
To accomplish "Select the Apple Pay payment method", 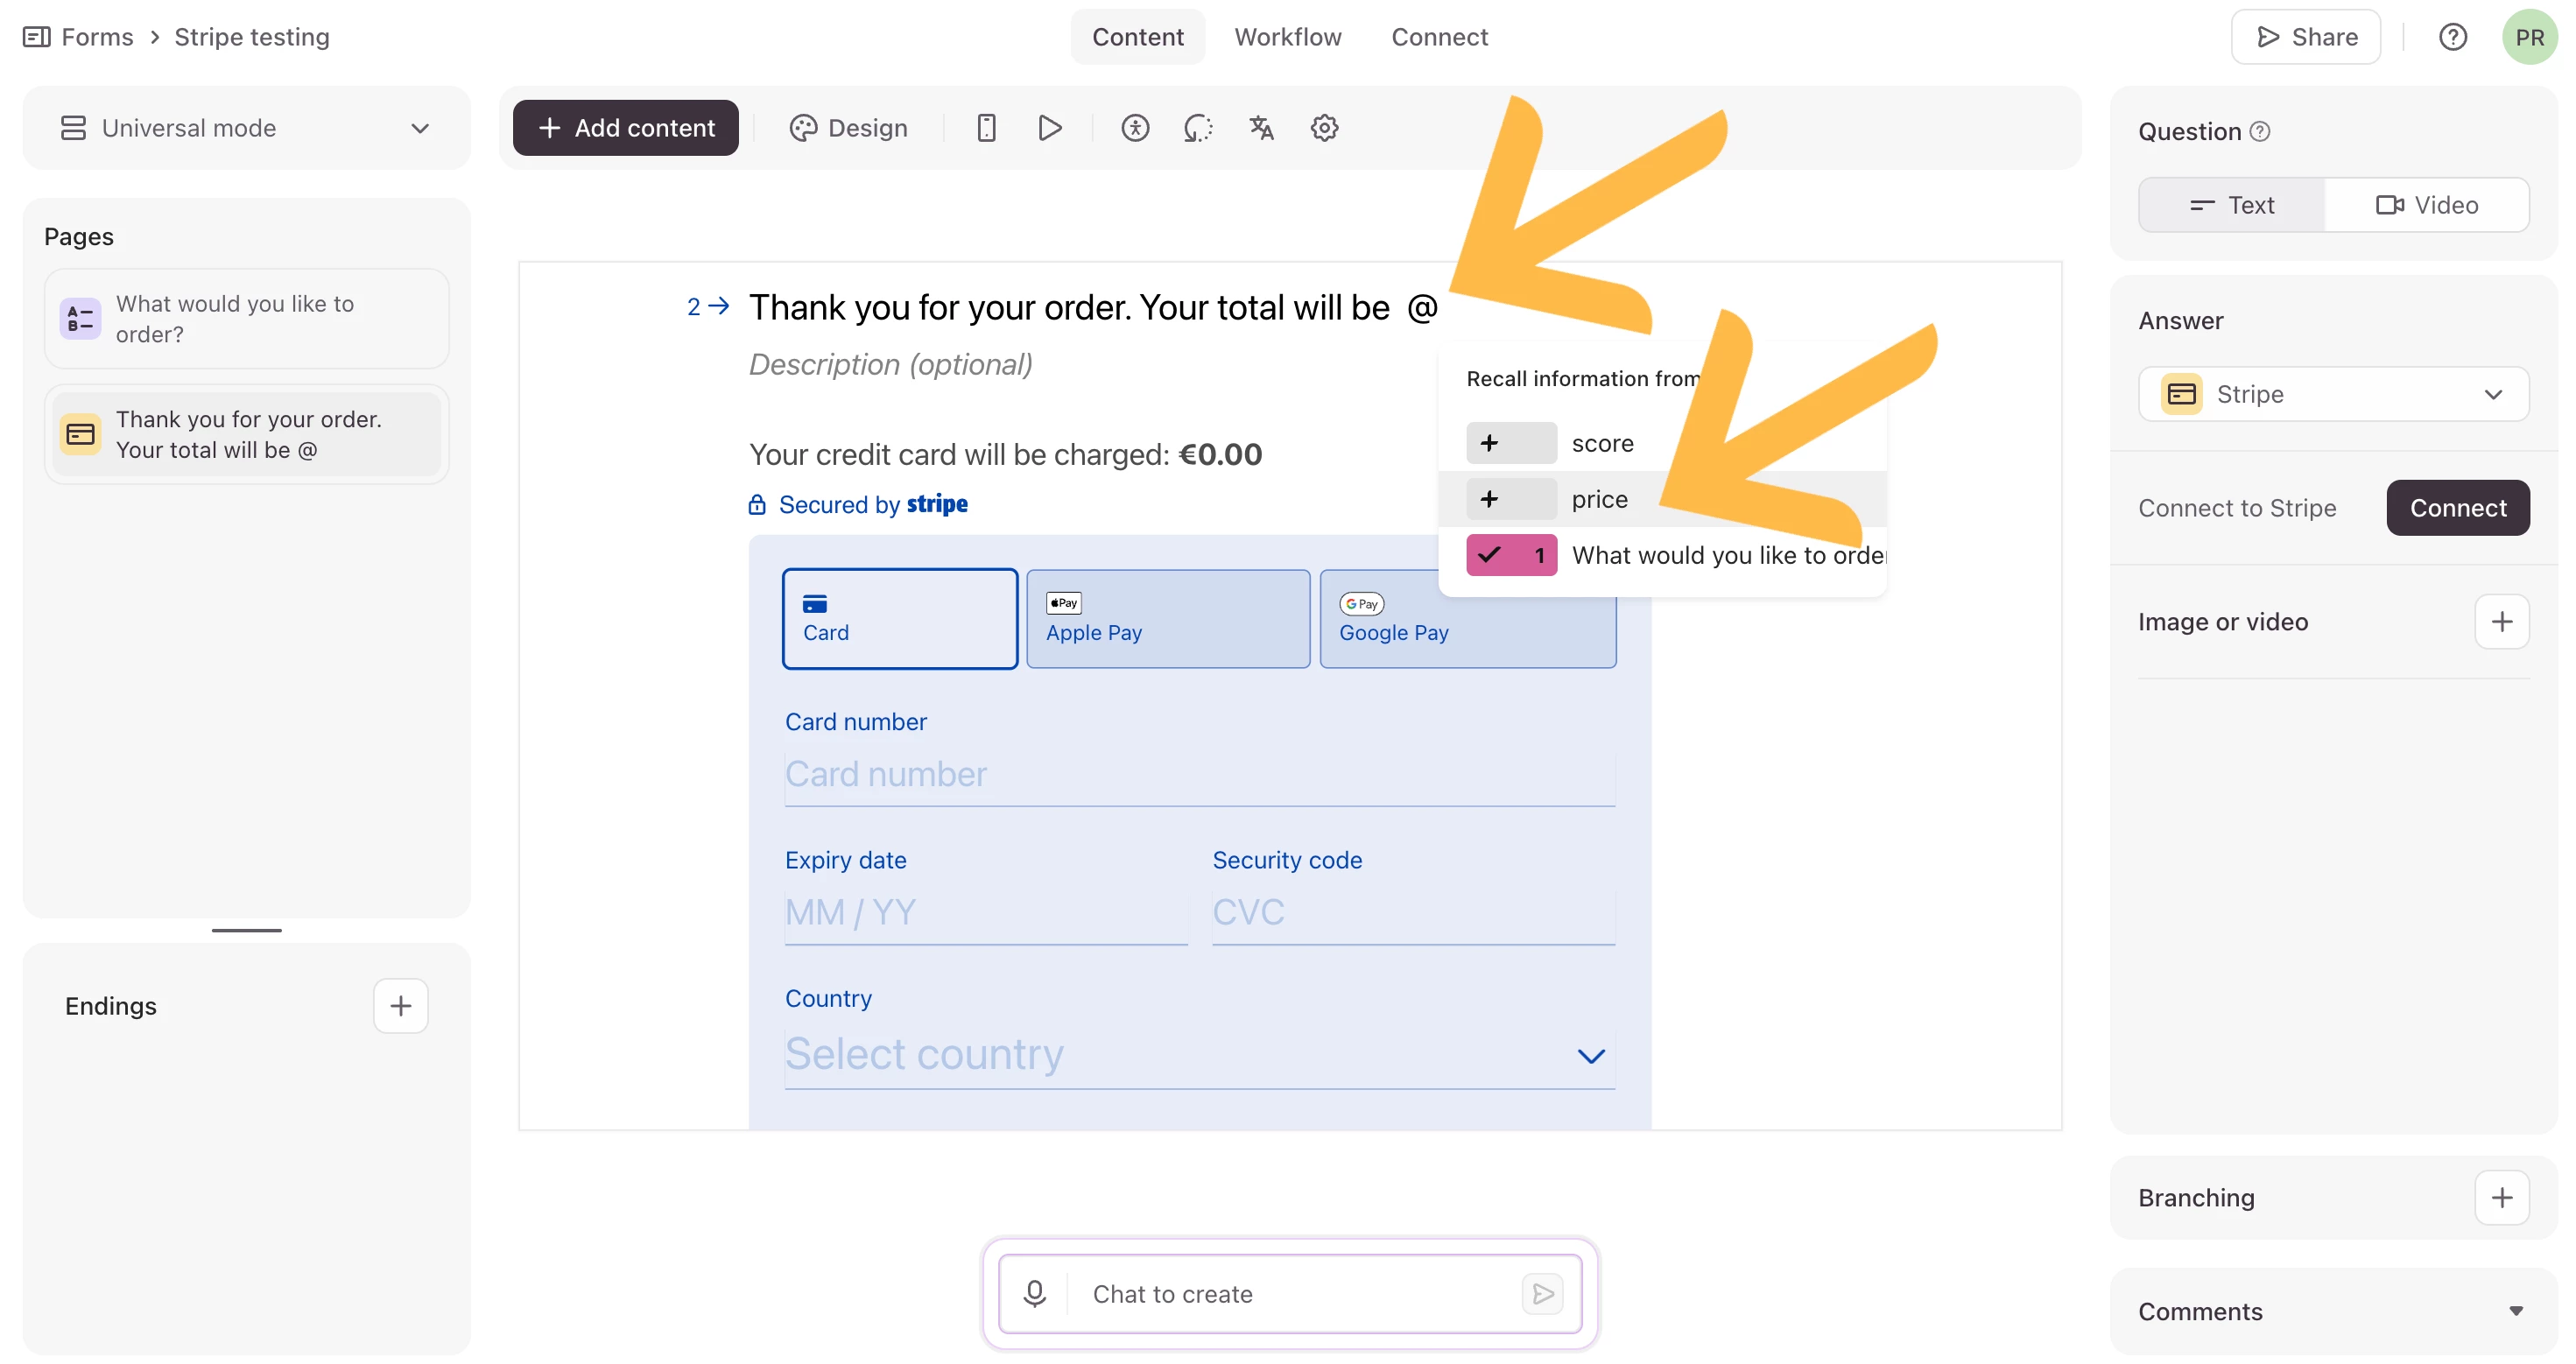I will click(1167, 619).
